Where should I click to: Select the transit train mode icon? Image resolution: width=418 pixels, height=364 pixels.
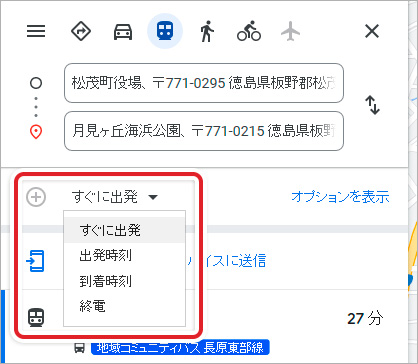point(165,31)
